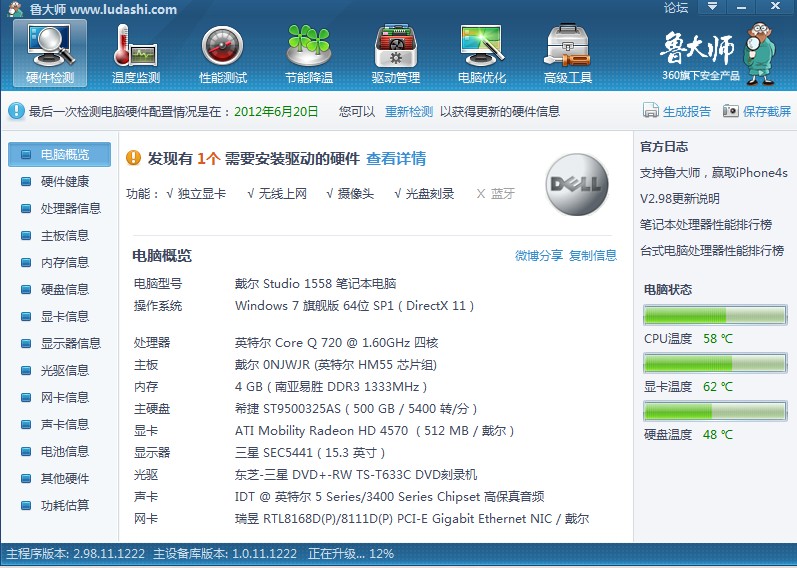
Task: Click 生成报告 link
Action: click(687, 111)
